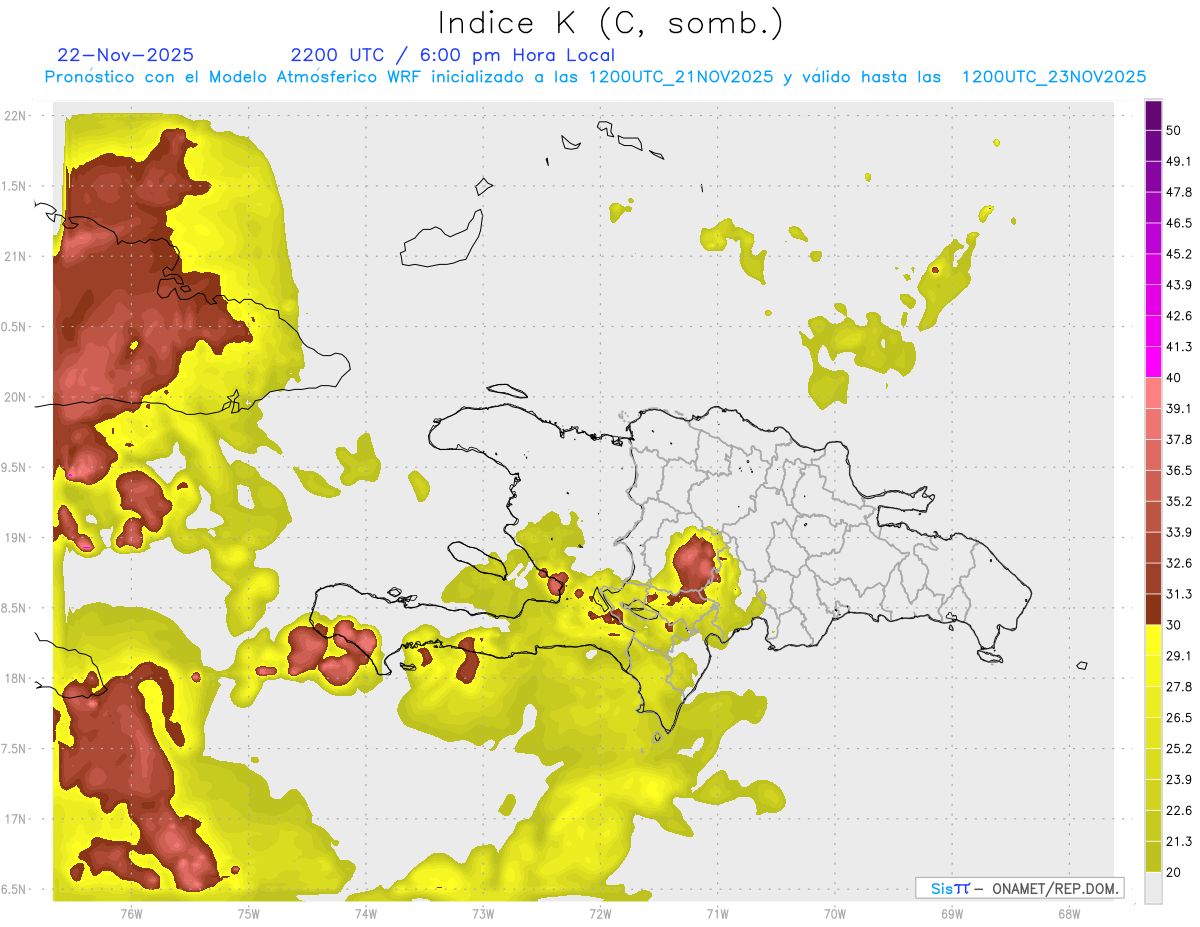Screen dimensions: 1200x927
Task: Click the "74W" longitude label
Action: 366,913
